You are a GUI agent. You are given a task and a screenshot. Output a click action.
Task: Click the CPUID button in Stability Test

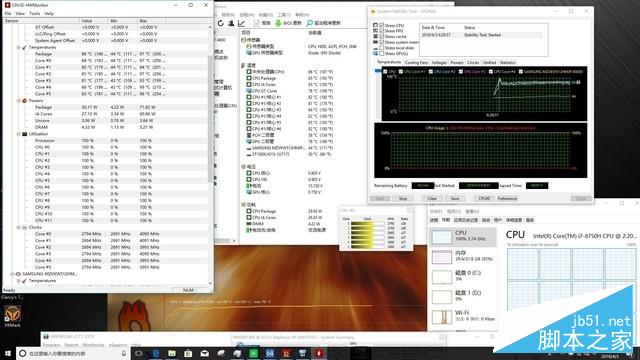coord(484,198)
